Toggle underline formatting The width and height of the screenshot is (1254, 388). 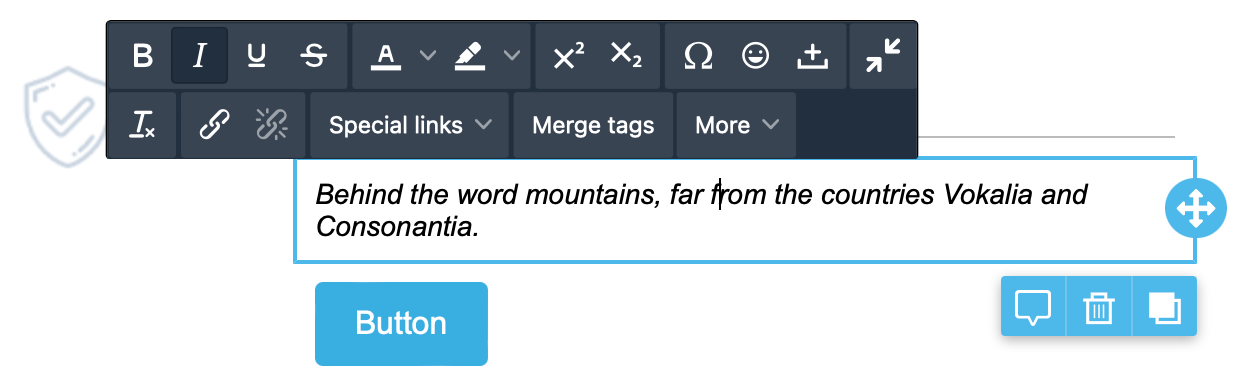point(256,56)
